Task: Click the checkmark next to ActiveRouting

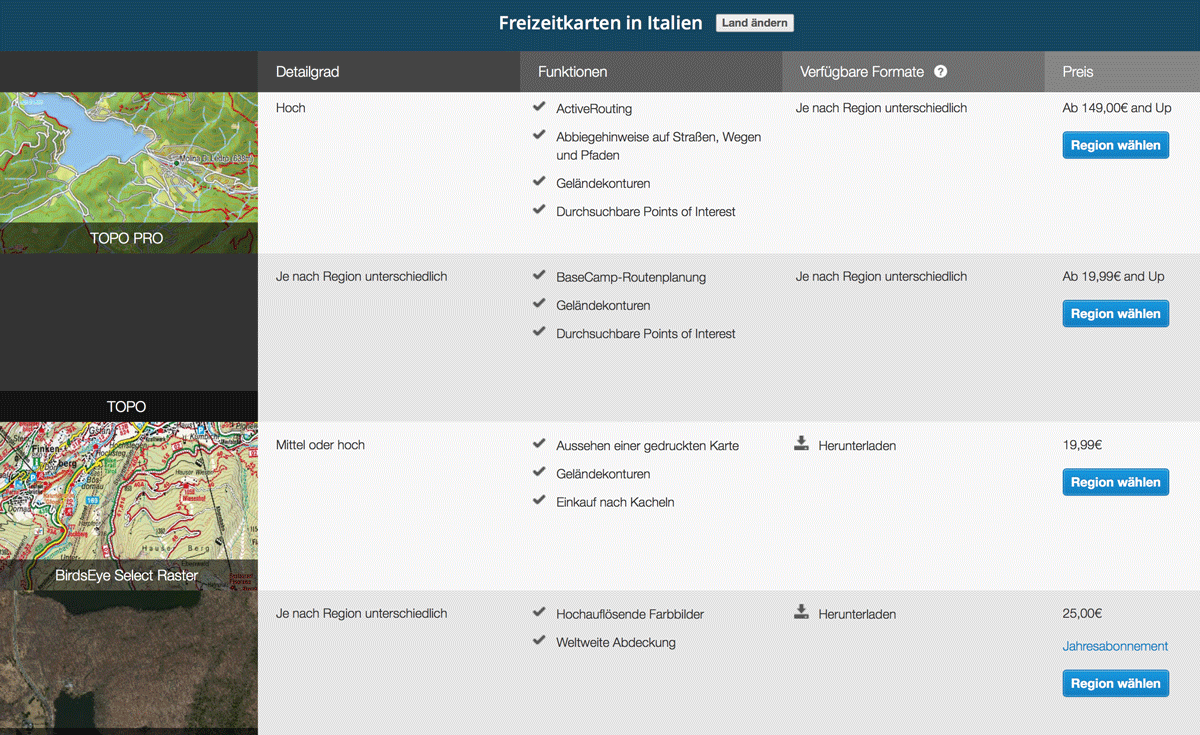Action: point(539,106)
